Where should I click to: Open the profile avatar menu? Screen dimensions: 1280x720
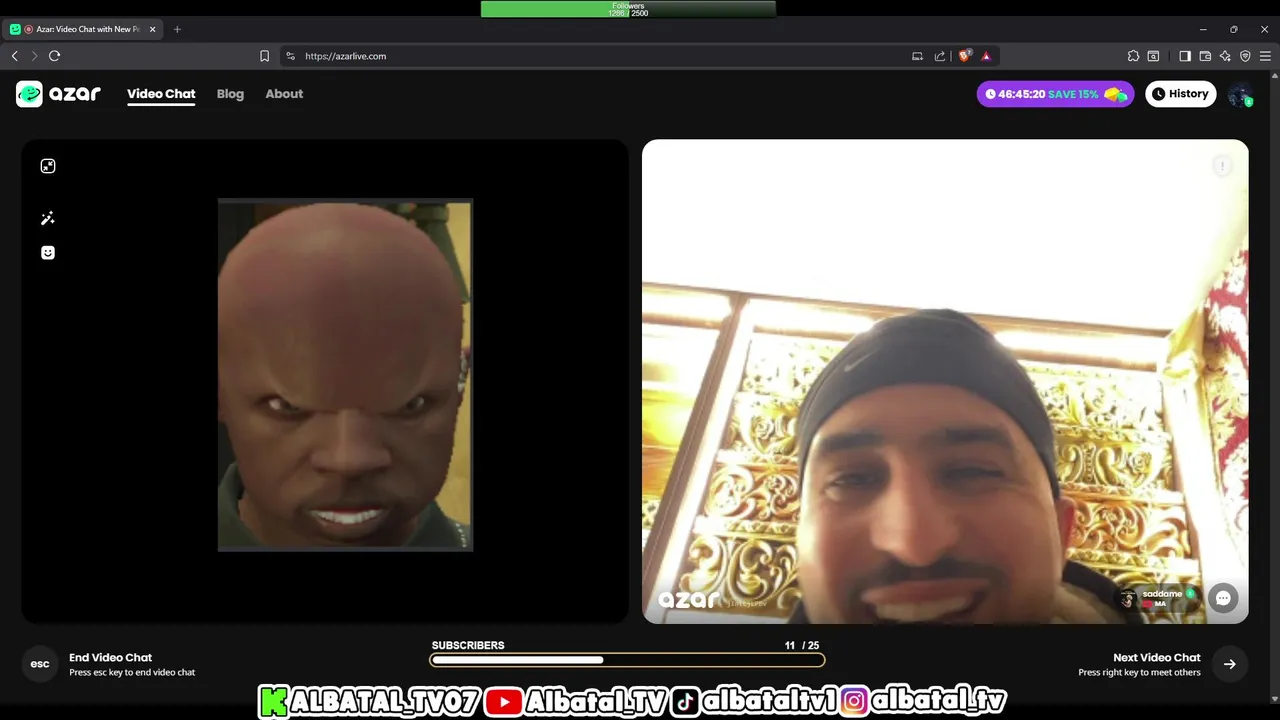click(x=1240, y=94)
